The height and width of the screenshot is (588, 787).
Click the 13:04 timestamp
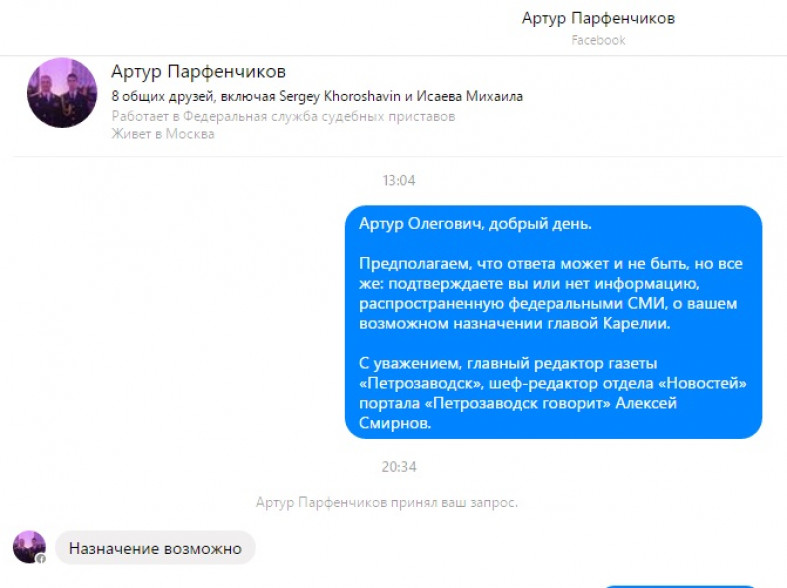[398, 181]
